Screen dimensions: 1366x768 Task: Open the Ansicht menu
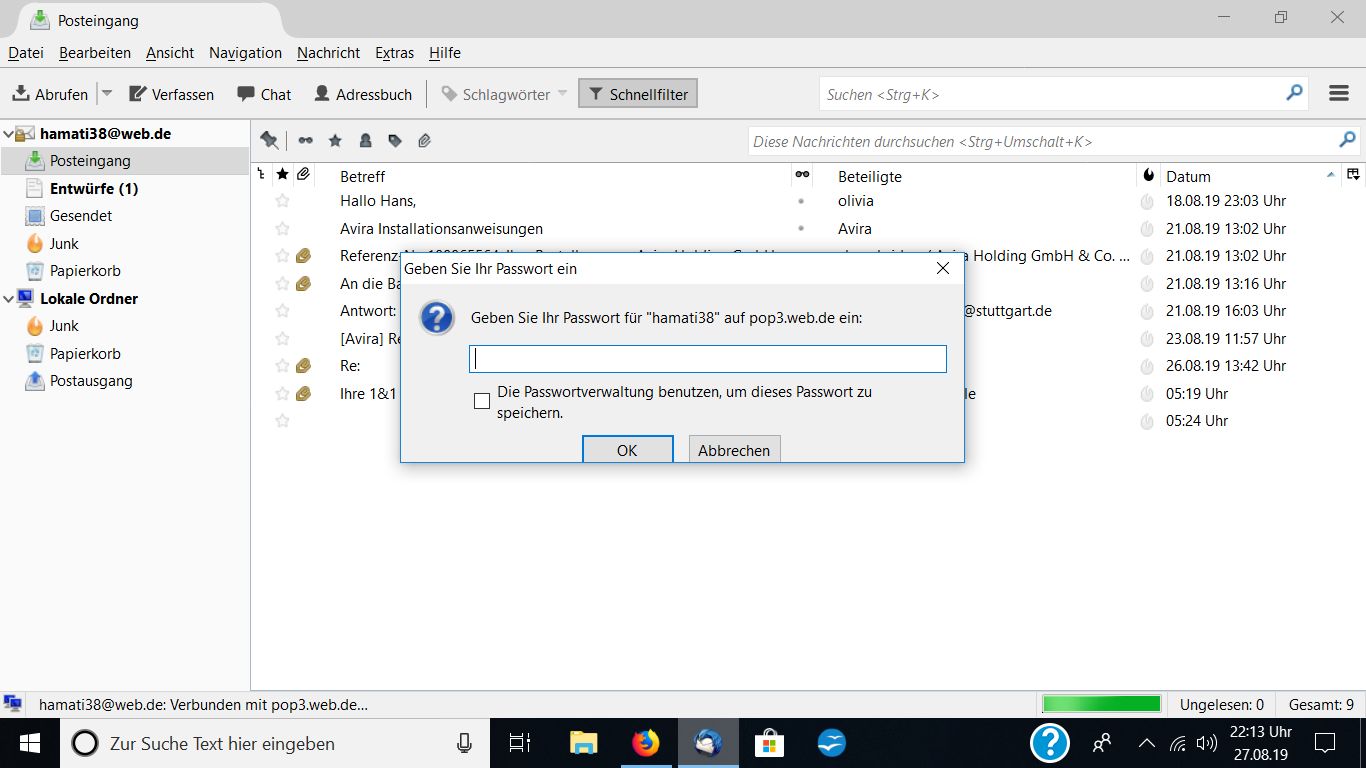click(170, 53)
